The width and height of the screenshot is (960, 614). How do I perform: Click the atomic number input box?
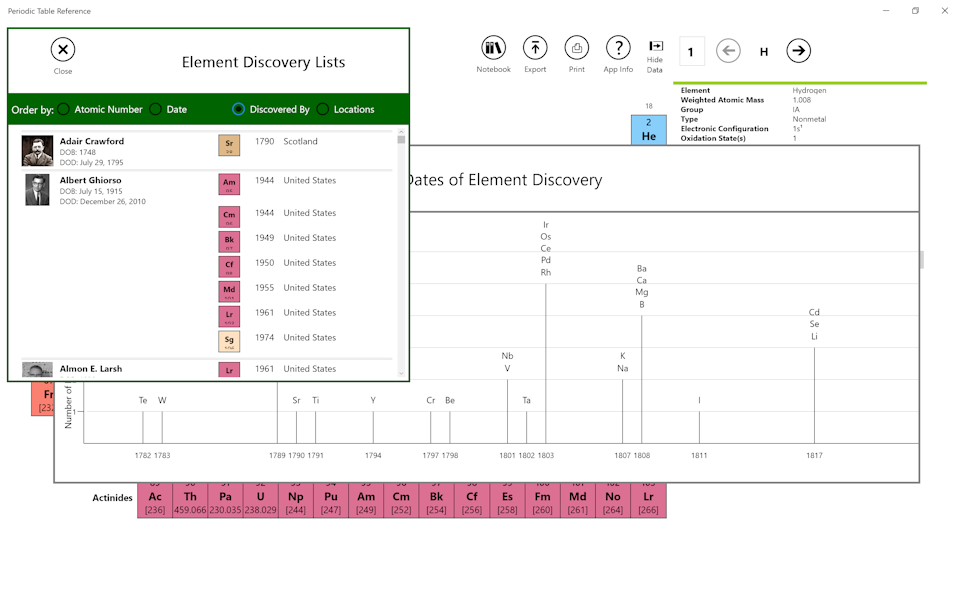point(692,51)
